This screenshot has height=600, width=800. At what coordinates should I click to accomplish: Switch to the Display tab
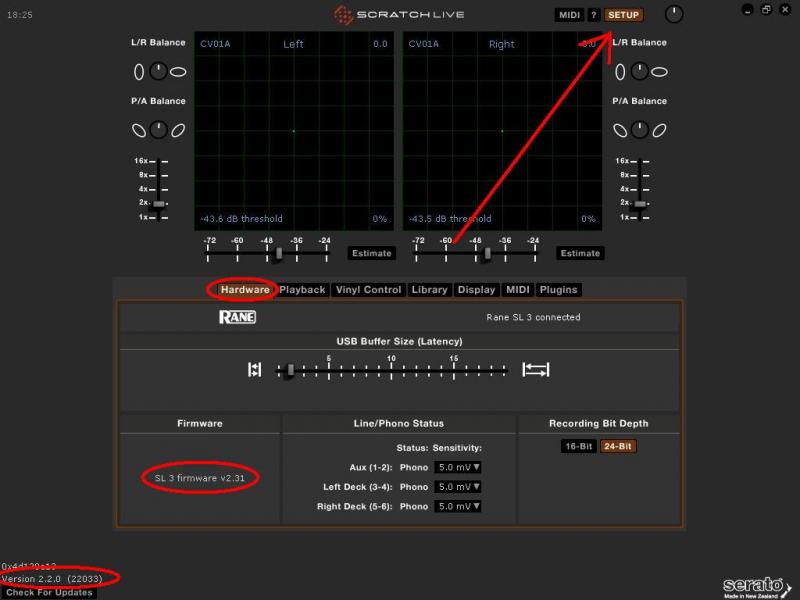tap(477, 290)
